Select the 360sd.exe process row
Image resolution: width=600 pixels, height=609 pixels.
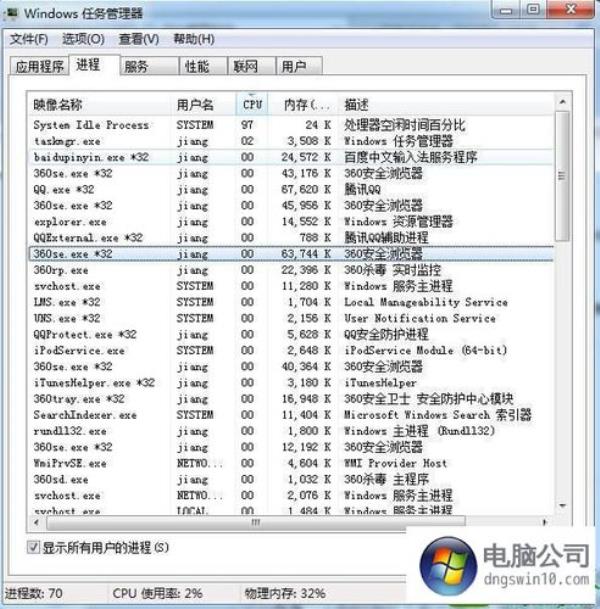click(x=291, y=480)
